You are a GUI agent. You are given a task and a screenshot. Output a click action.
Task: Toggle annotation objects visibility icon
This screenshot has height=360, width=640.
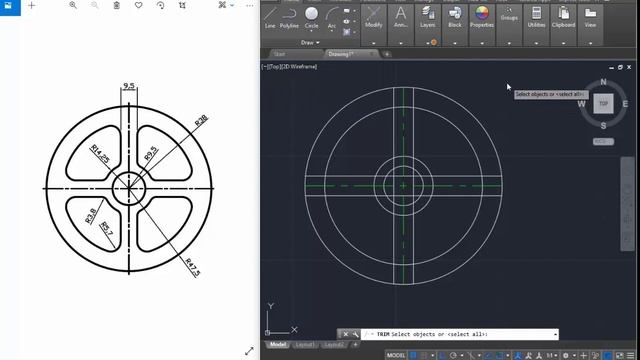(x=518, y=356)
